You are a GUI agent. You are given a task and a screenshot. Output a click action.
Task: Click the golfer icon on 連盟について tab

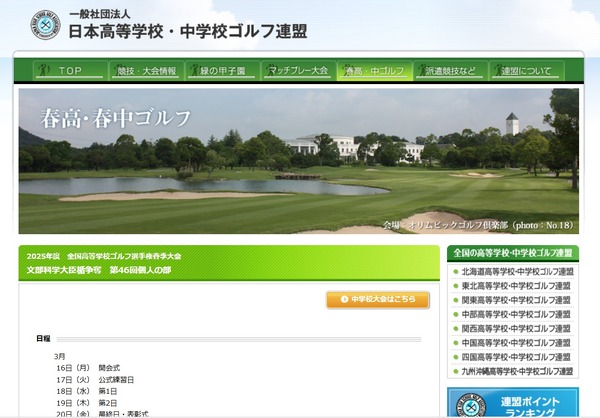(x=498, y=70)
